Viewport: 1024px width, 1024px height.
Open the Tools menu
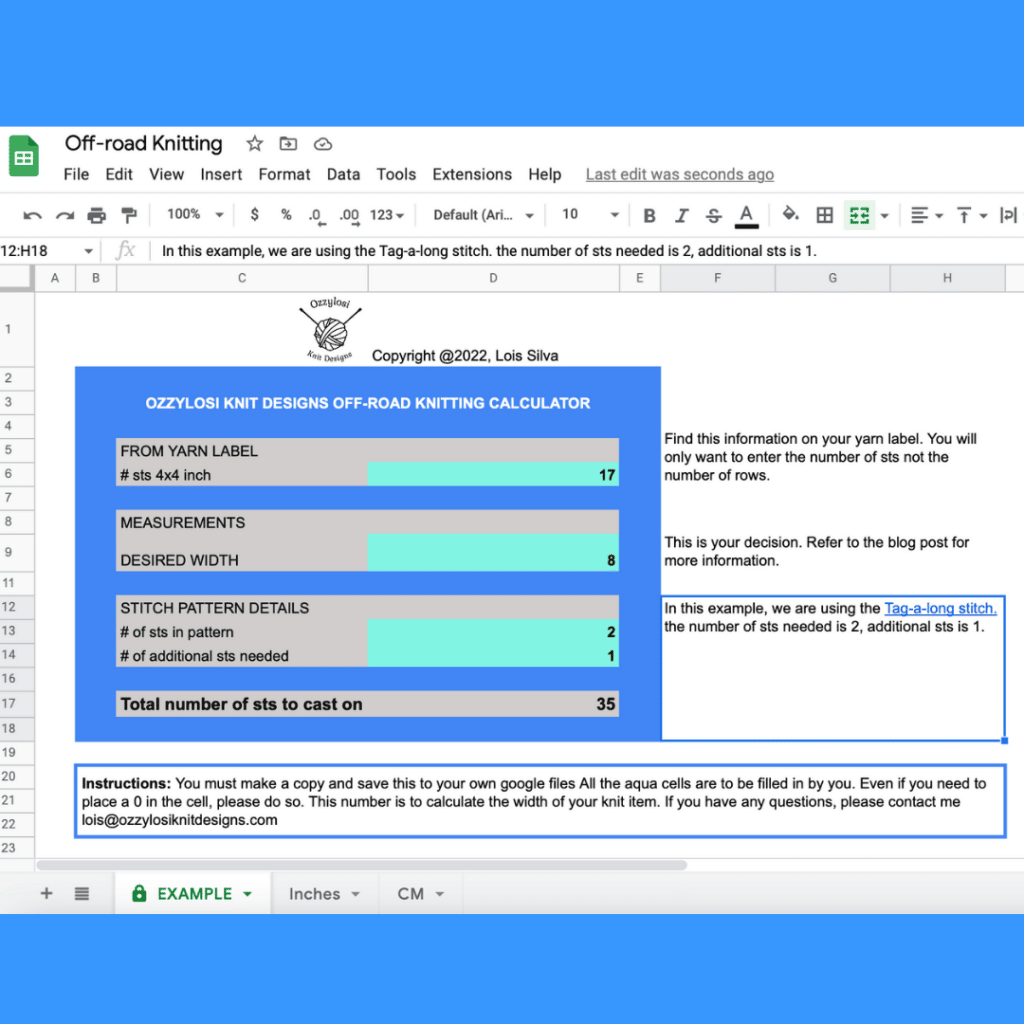pyautogui.click(x=396, y=174)
